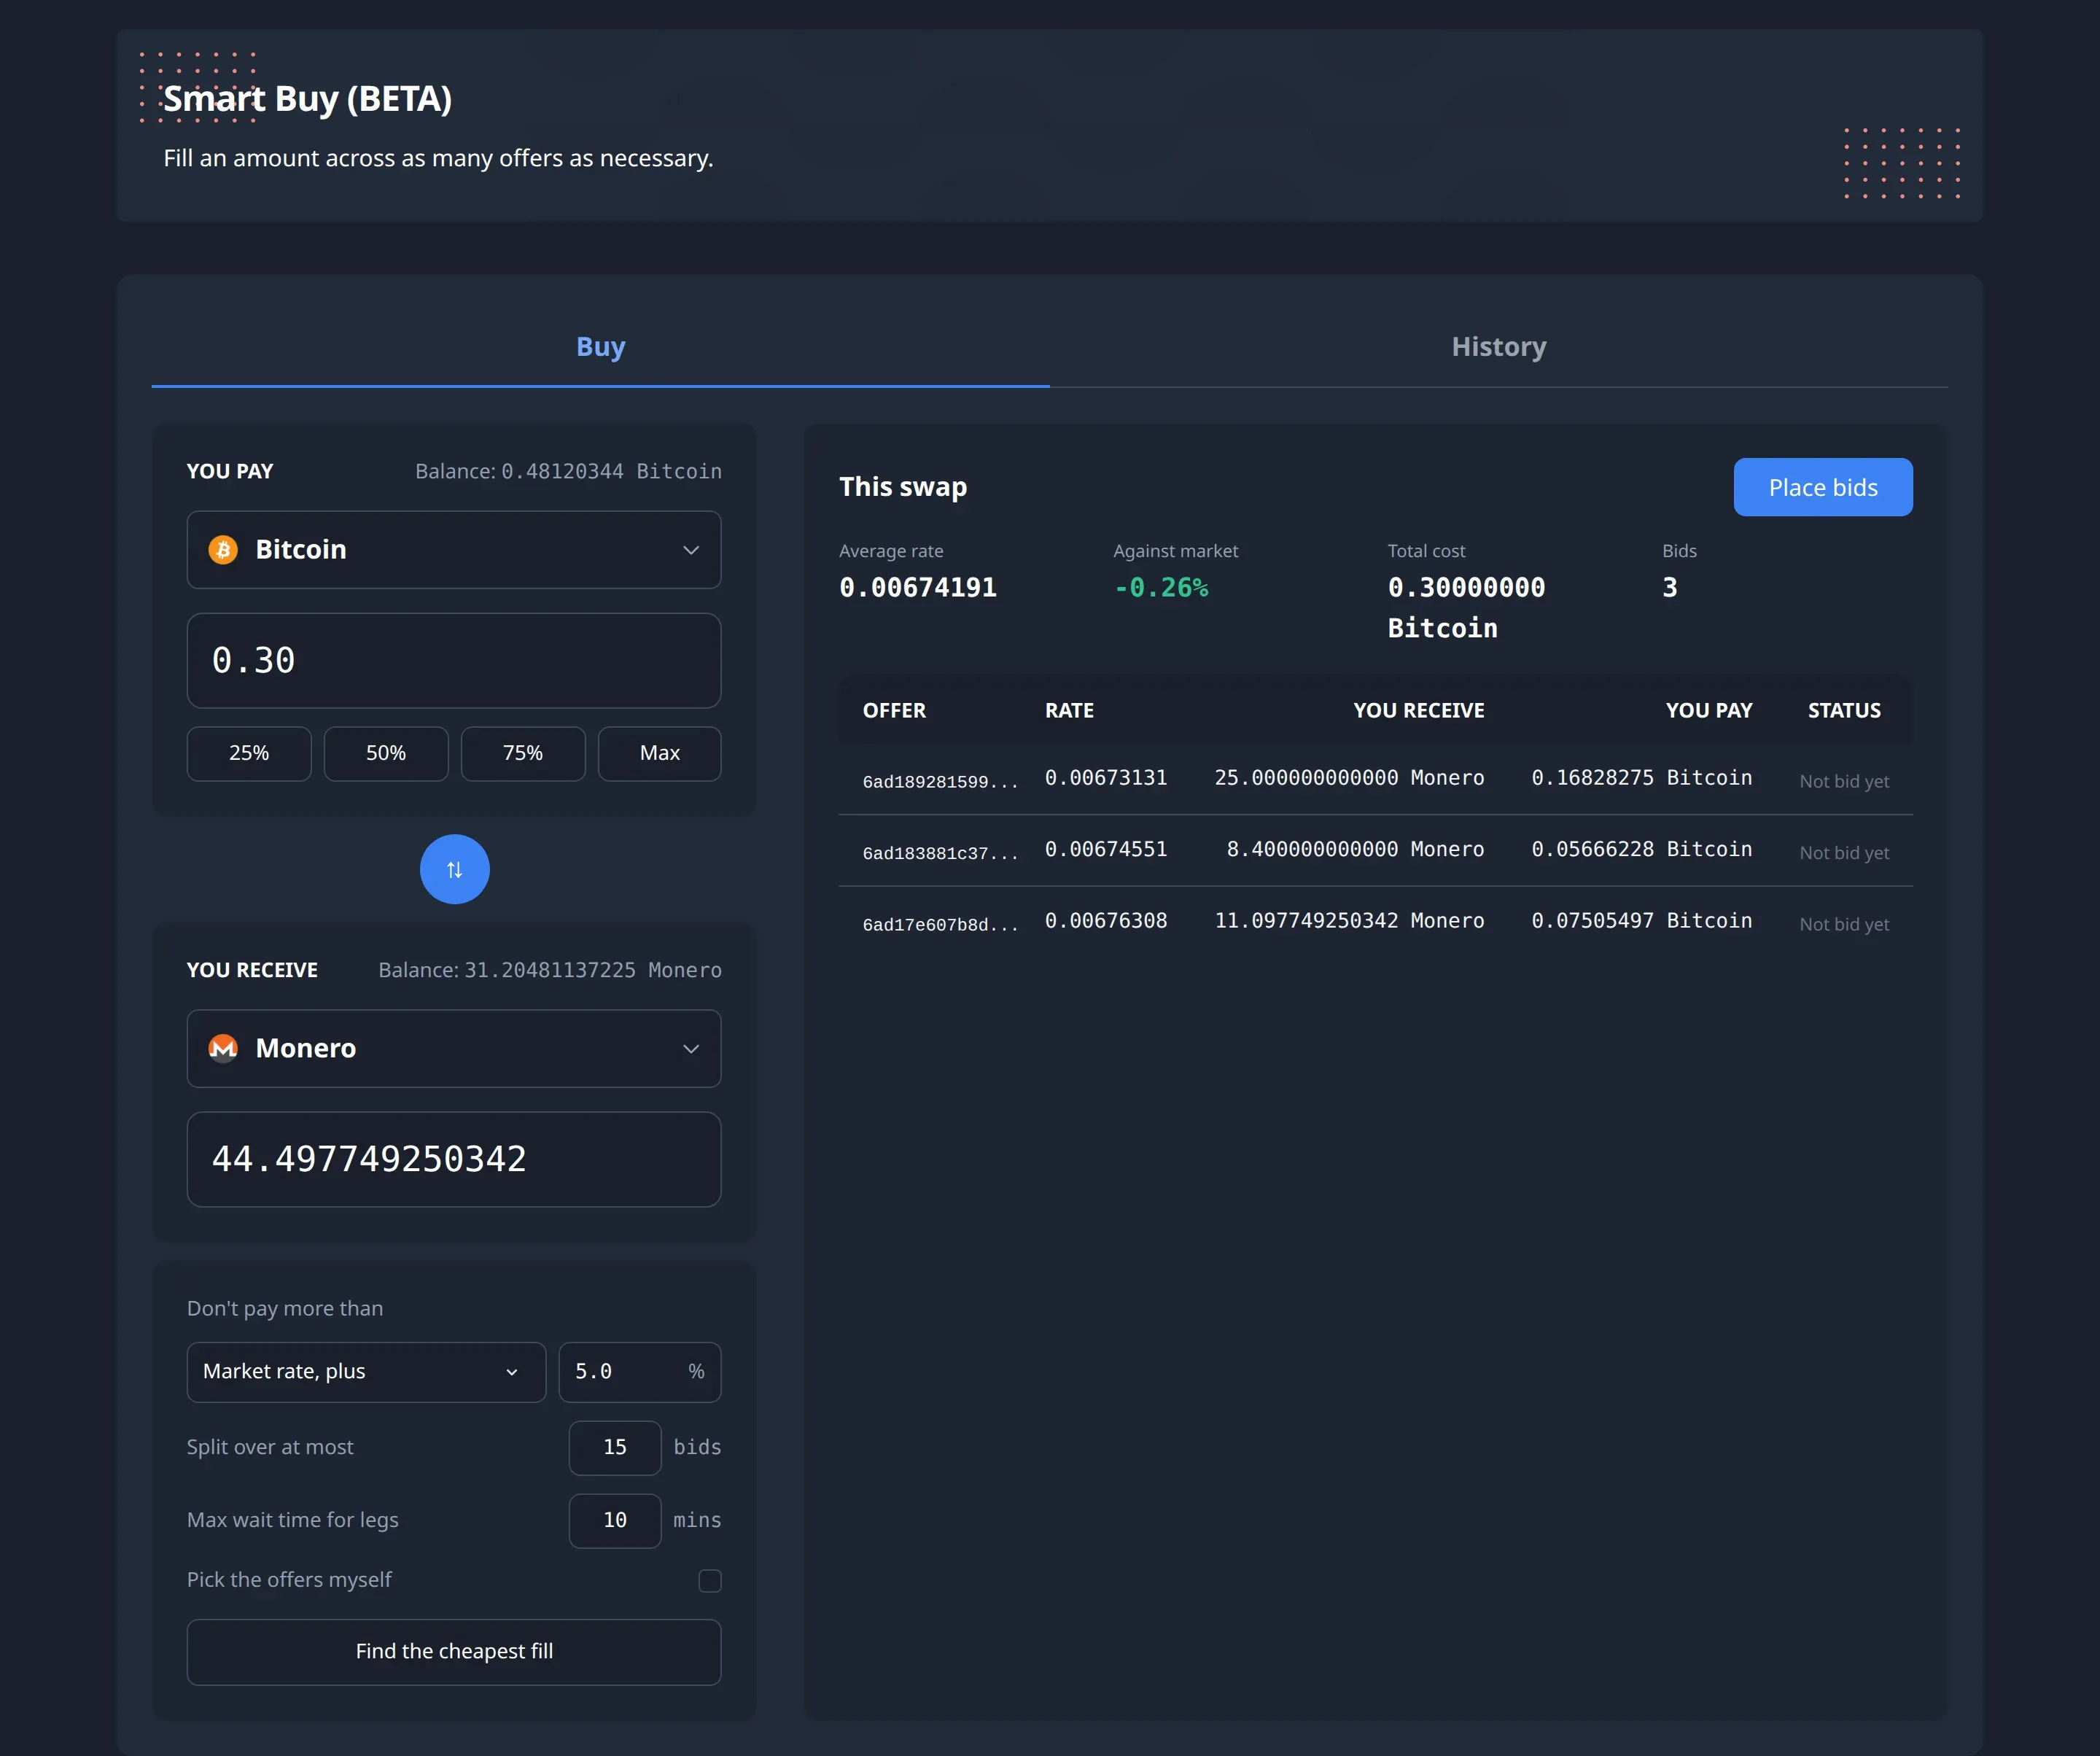Edit the 5.0 percent markup field
Viewport: 2100px width, 1756px height.
point(640,1371)
